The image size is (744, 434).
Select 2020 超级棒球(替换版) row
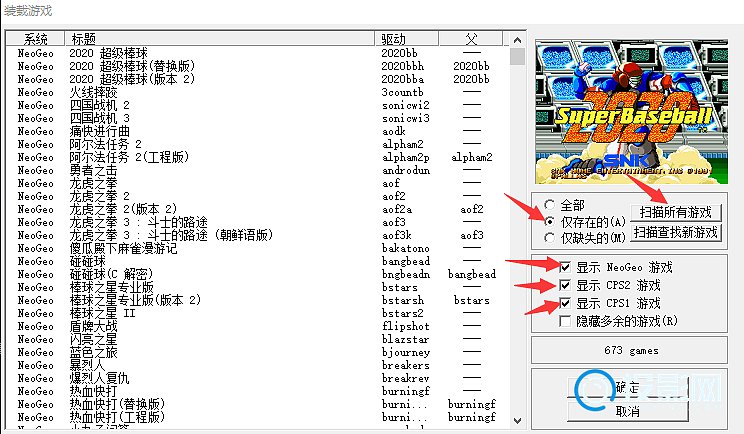point(257,66)
